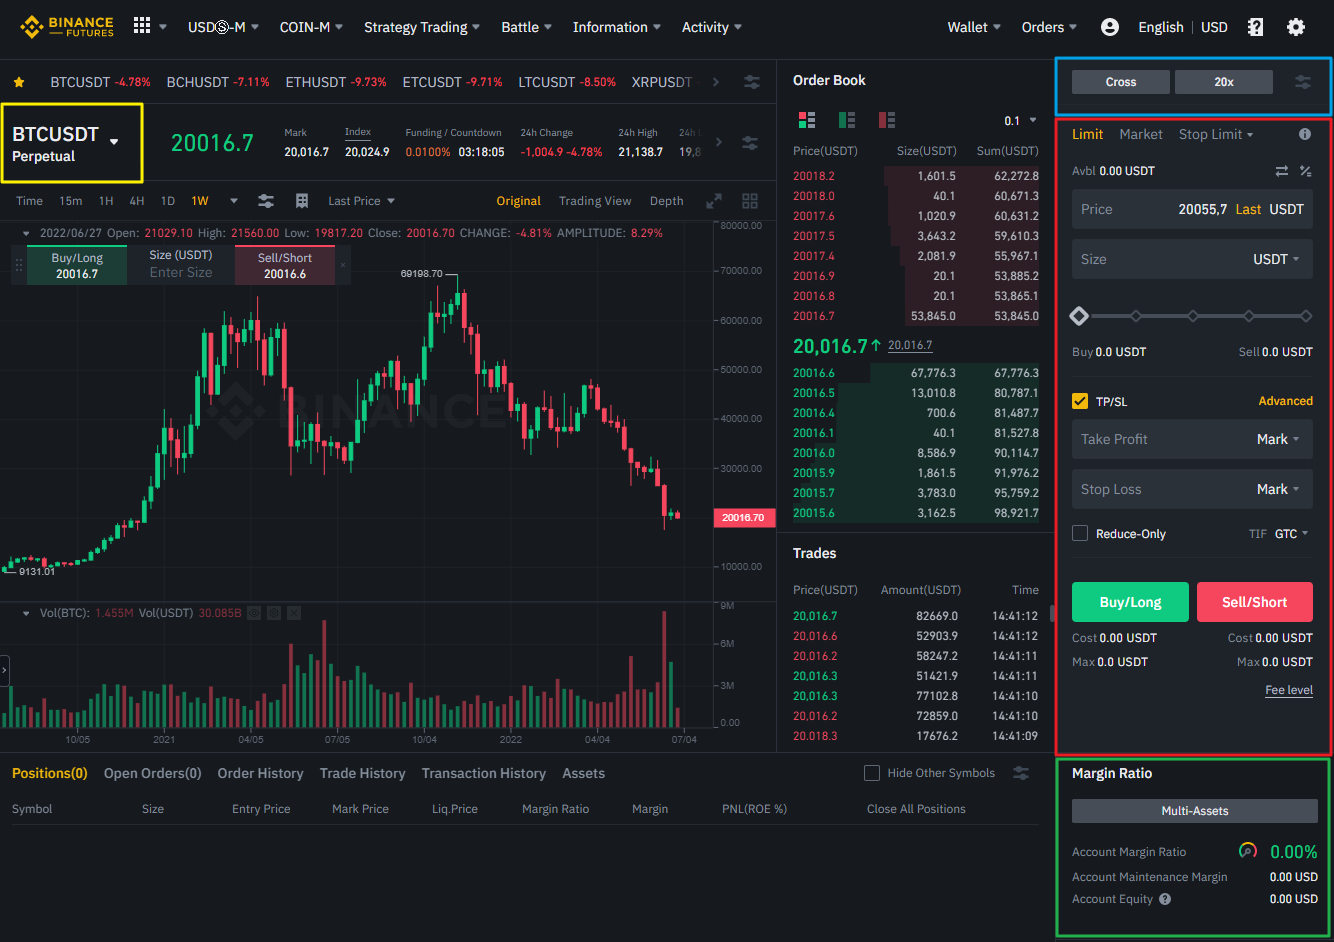This screenshot has height=942, width=1334.
Task: Open Cross margin mode button
Action: click(1121, 82)
